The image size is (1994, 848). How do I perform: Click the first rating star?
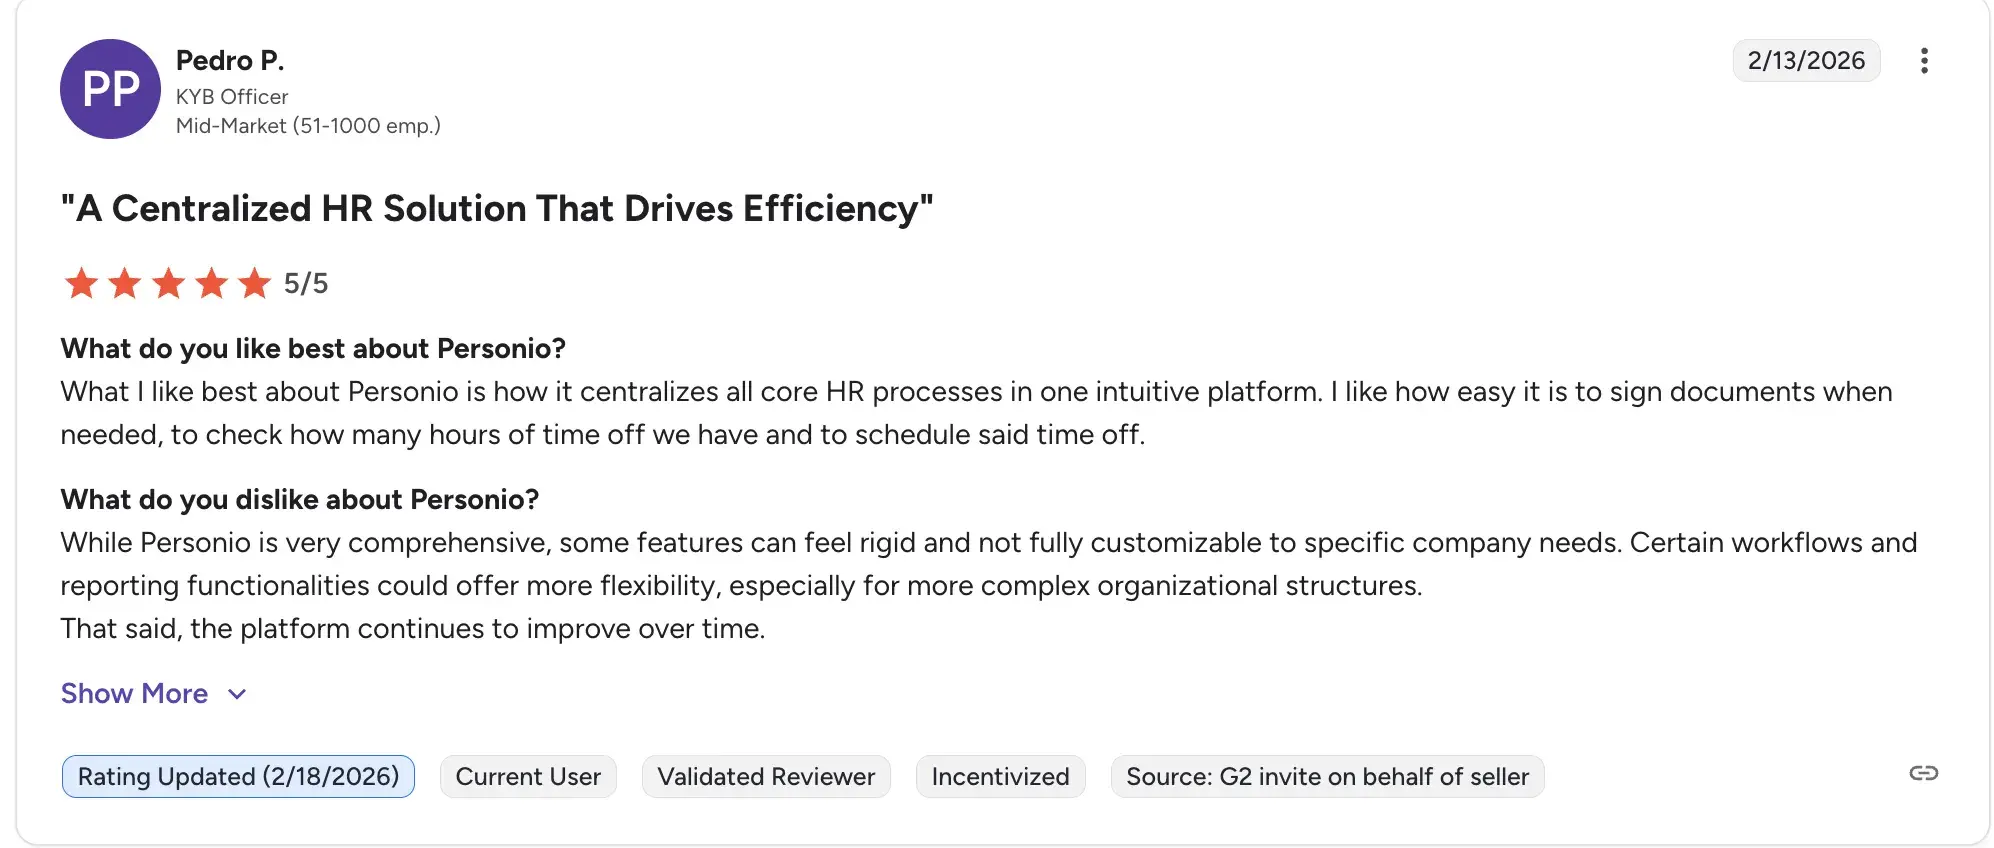point(81,283)
